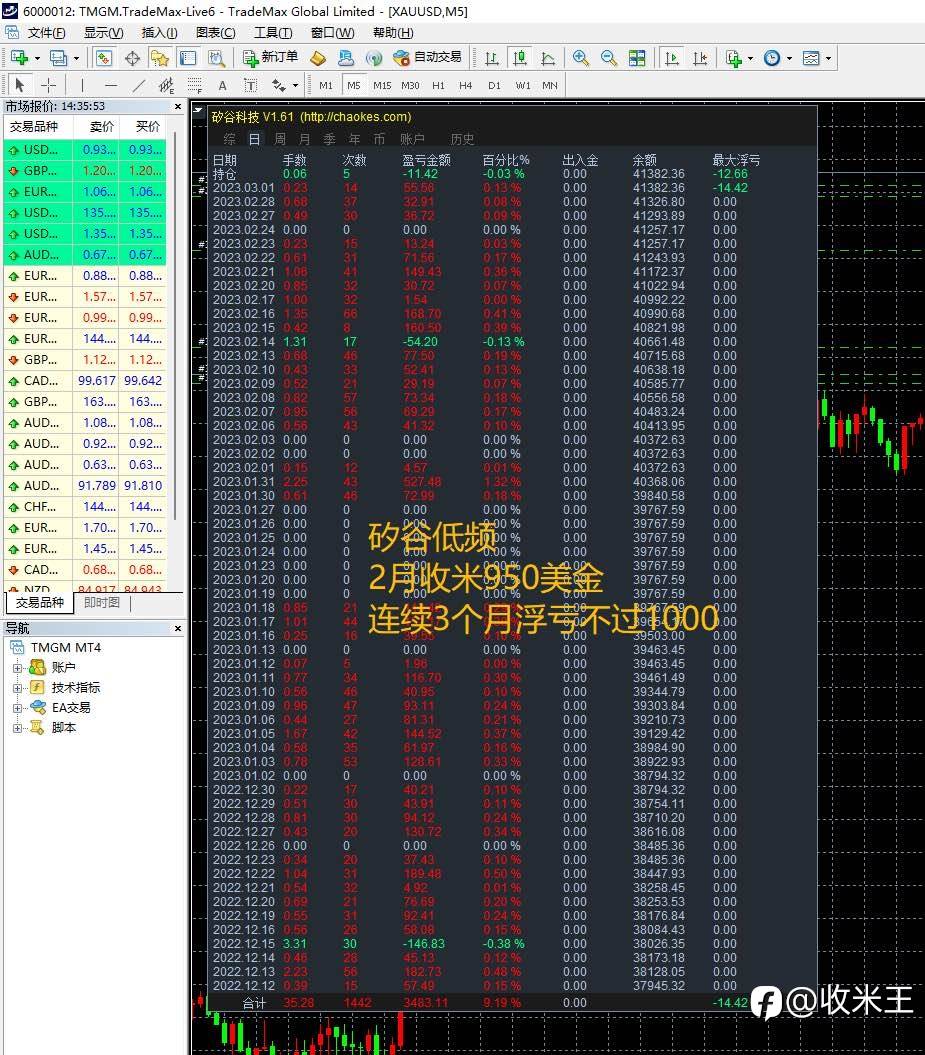Open the signals radio-wave icon
Screen dimensions: 925x1055
[x=373, y=58]
